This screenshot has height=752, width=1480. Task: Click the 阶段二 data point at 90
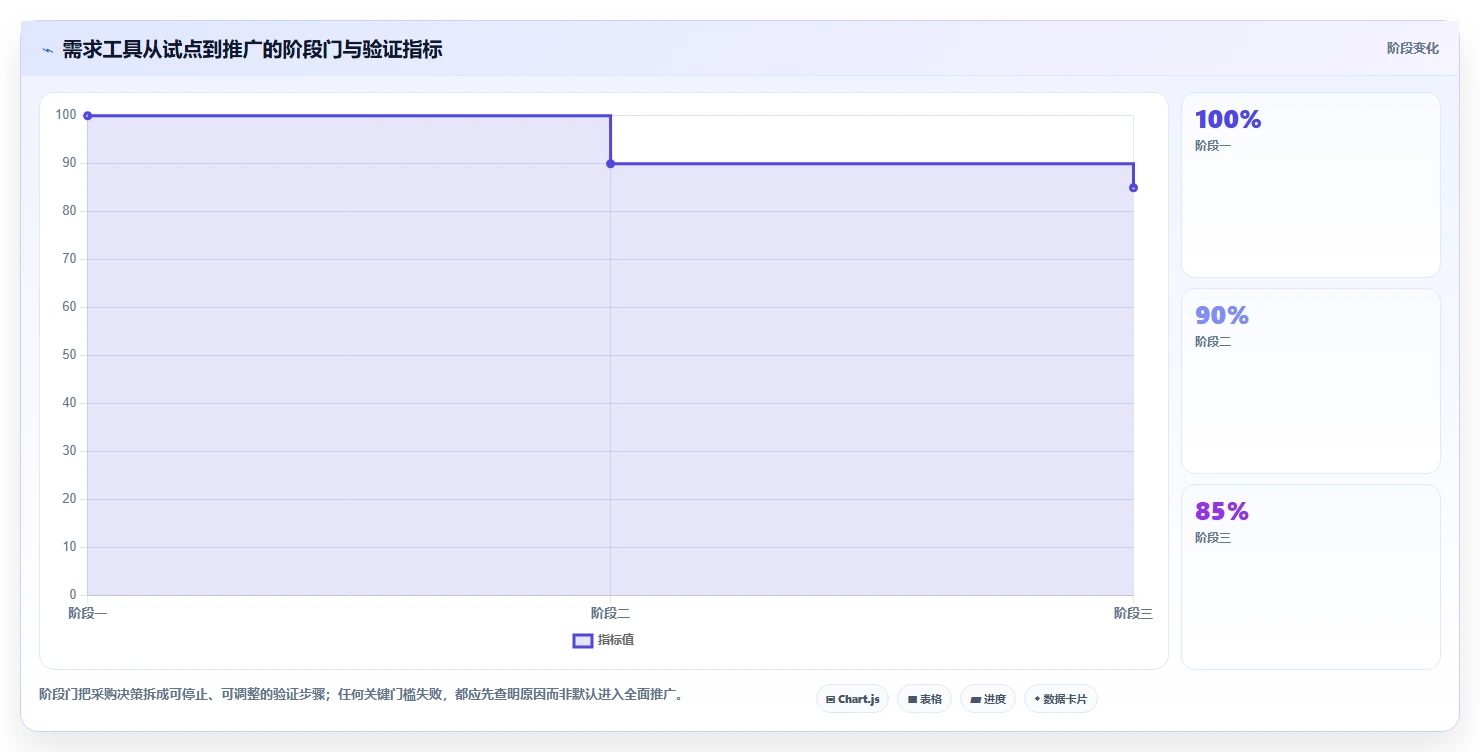(610, 164)
